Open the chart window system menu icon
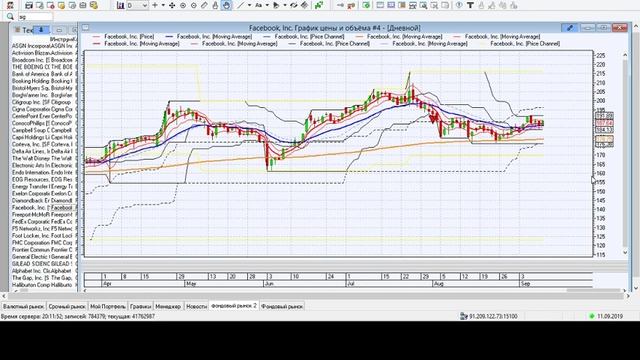Viewport: 640px width, 360px height. (x=85, y=28)
